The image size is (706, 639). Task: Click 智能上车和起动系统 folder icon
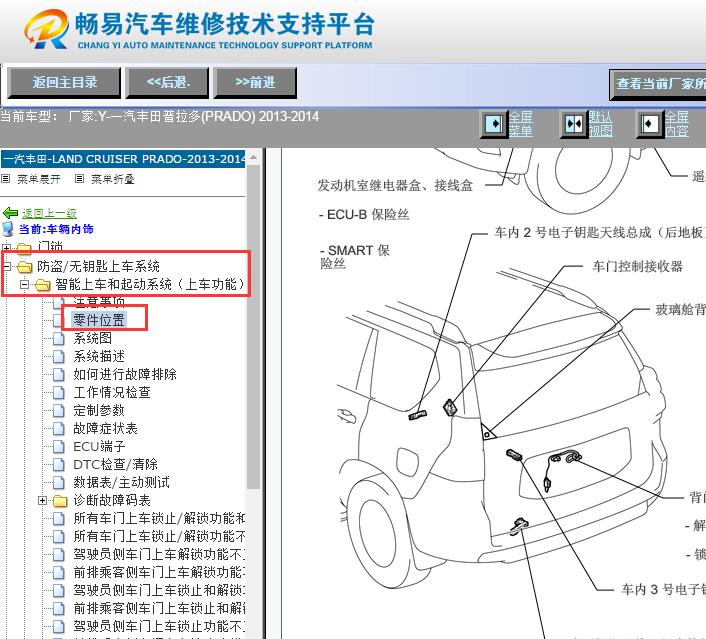(x=43, y=285)
